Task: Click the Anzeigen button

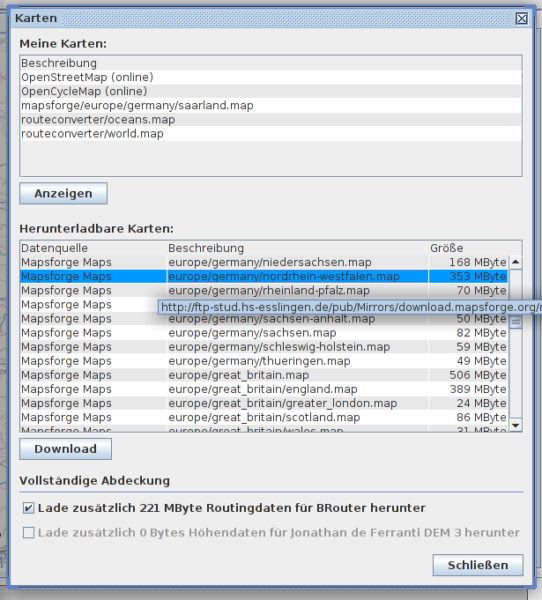Action: (64, 193)
